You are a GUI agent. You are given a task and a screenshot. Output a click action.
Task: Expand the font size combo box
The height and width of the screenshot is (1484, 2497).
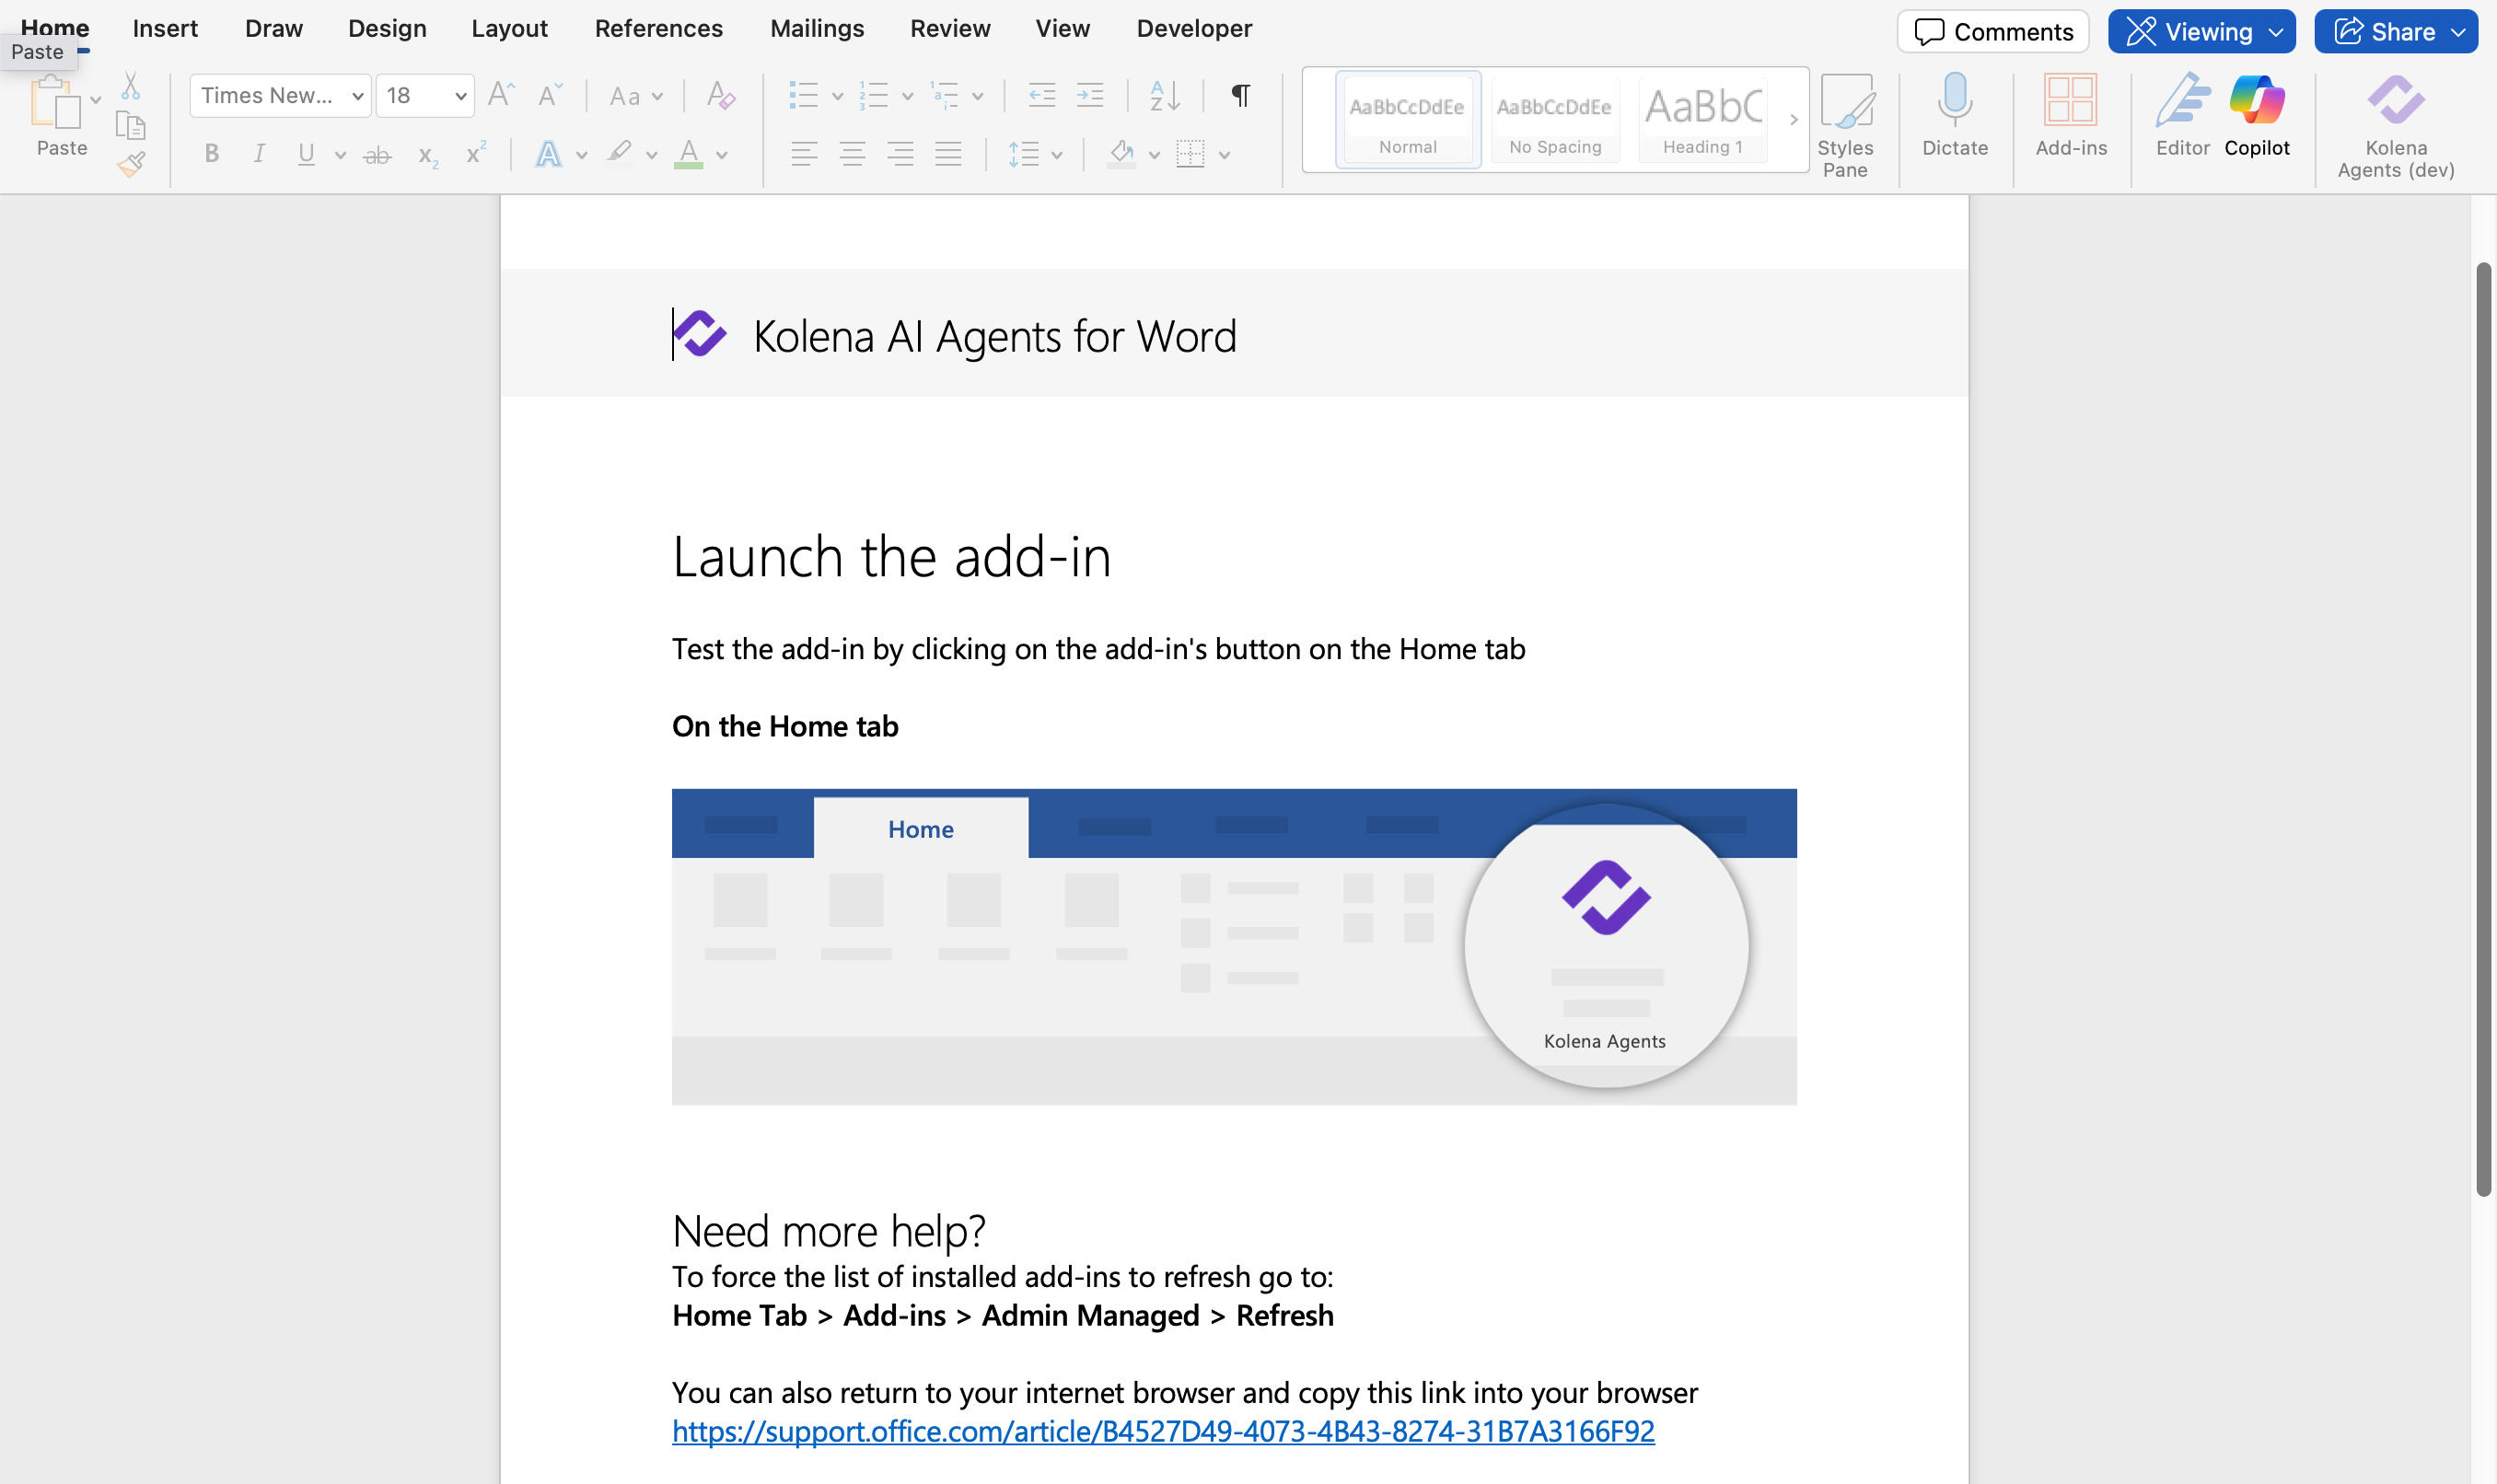pyautogui.click(x=460, y=96)
